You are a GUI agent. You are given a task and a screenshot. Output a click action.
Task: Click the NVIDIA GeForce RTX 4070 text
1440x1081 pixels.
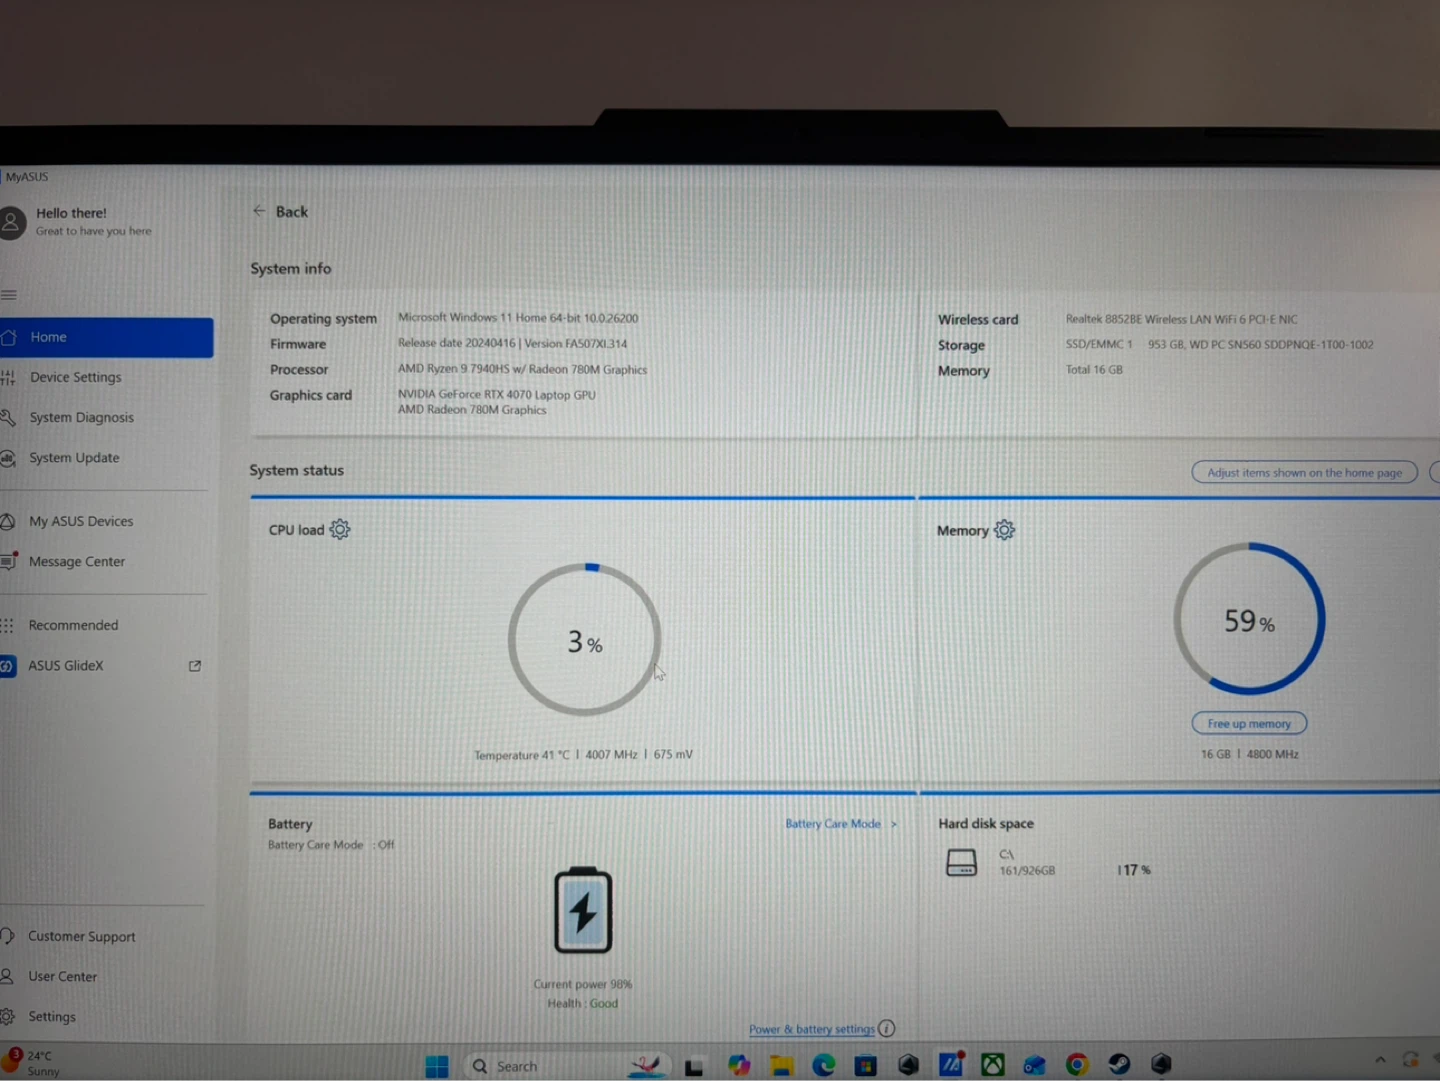coord(497,394)
